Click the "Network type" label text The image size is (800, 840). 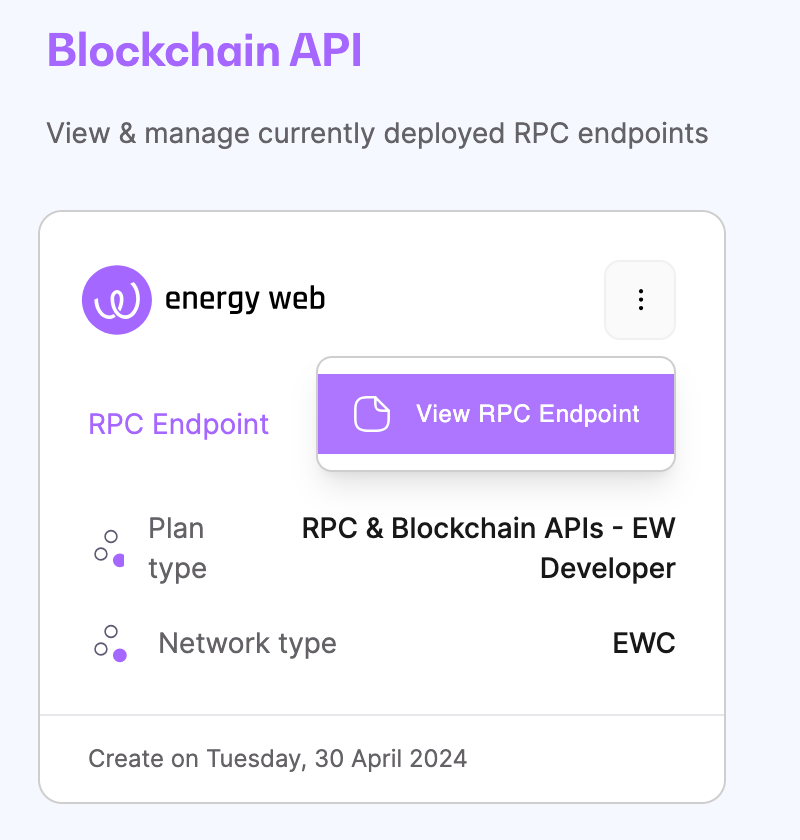[x=247, y=643]
